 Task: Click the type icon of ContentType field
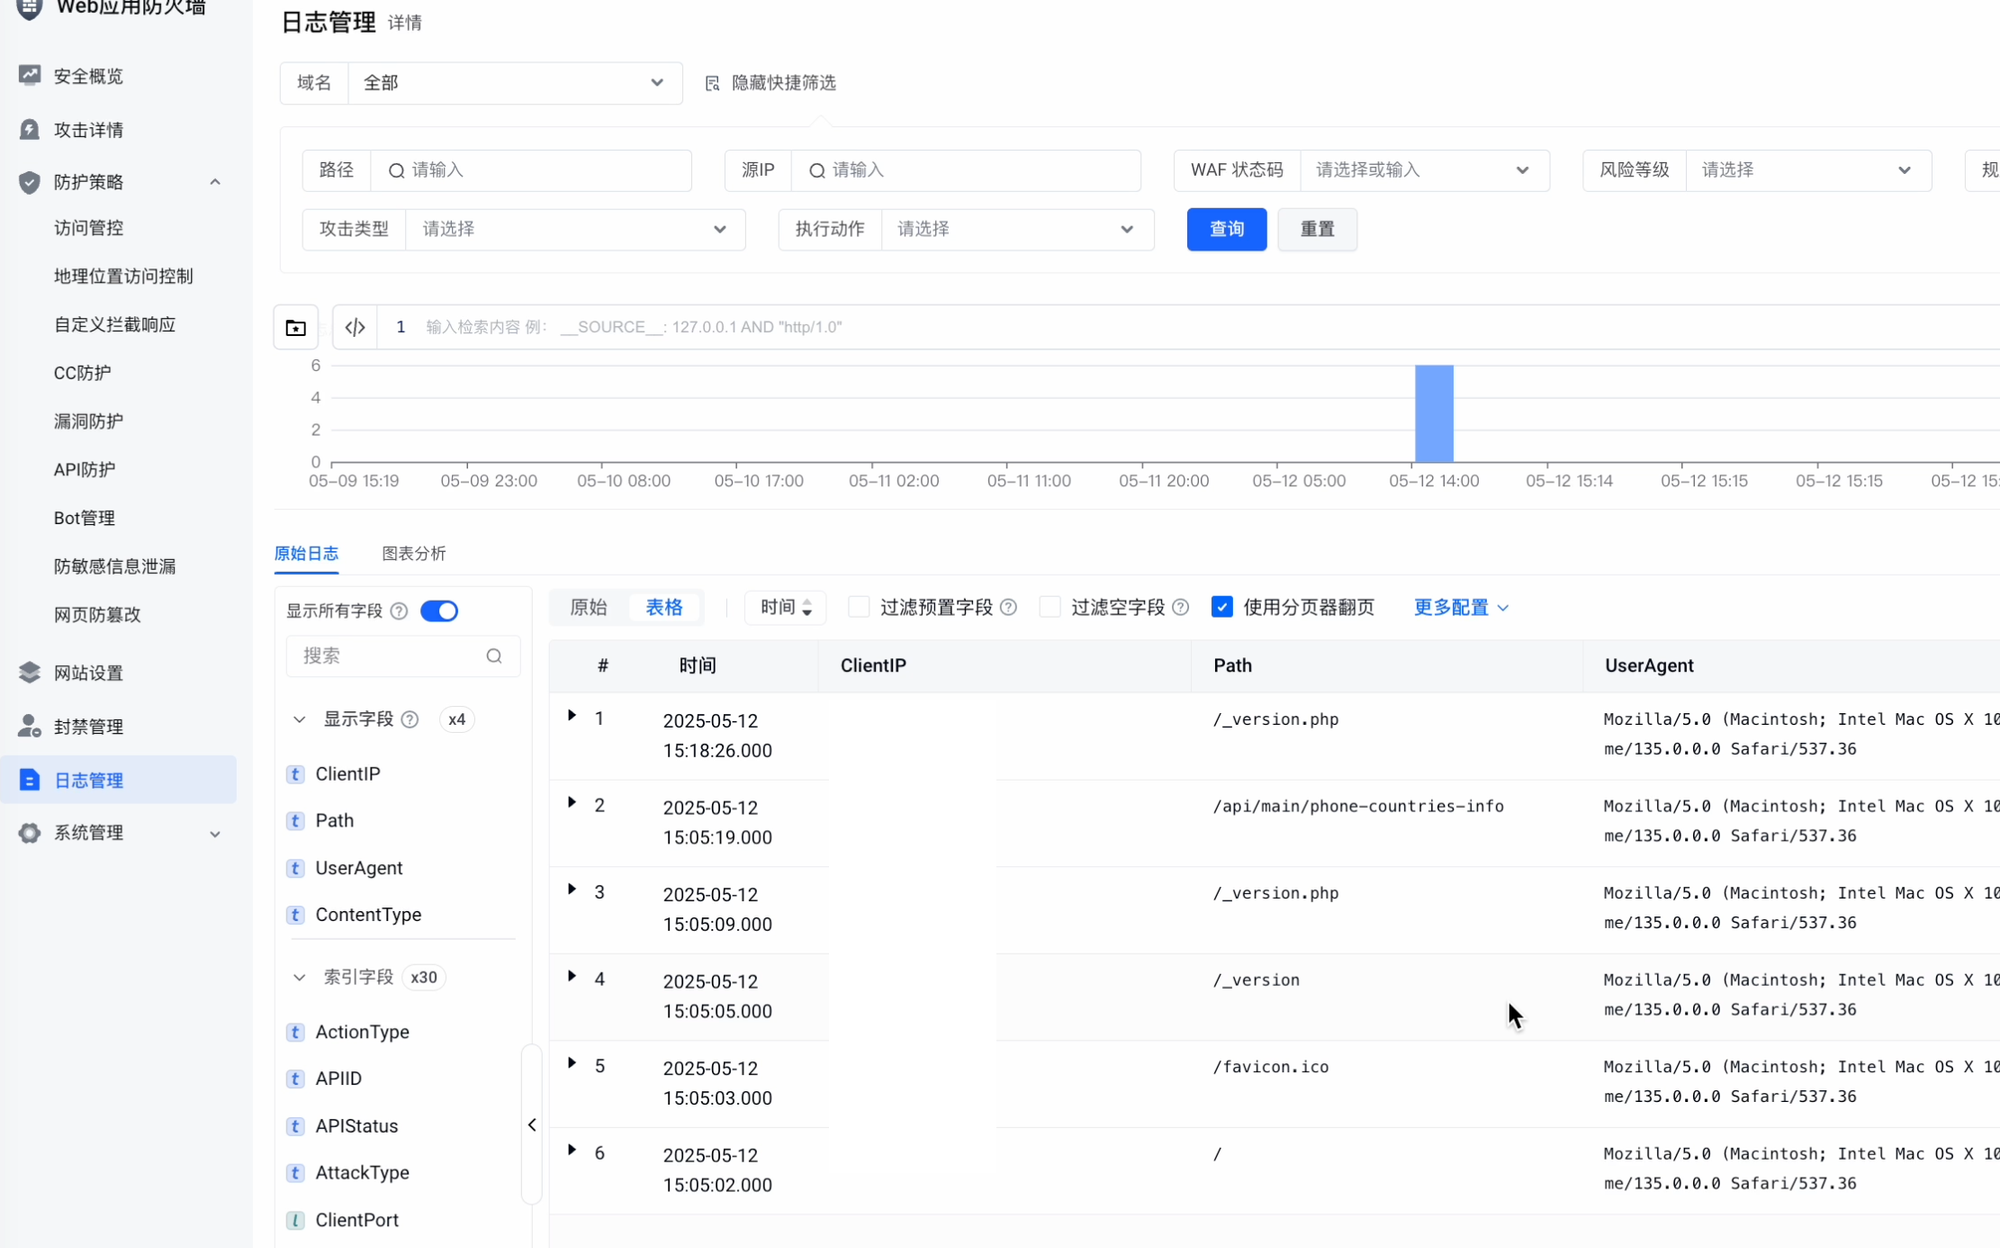point(295,915)
